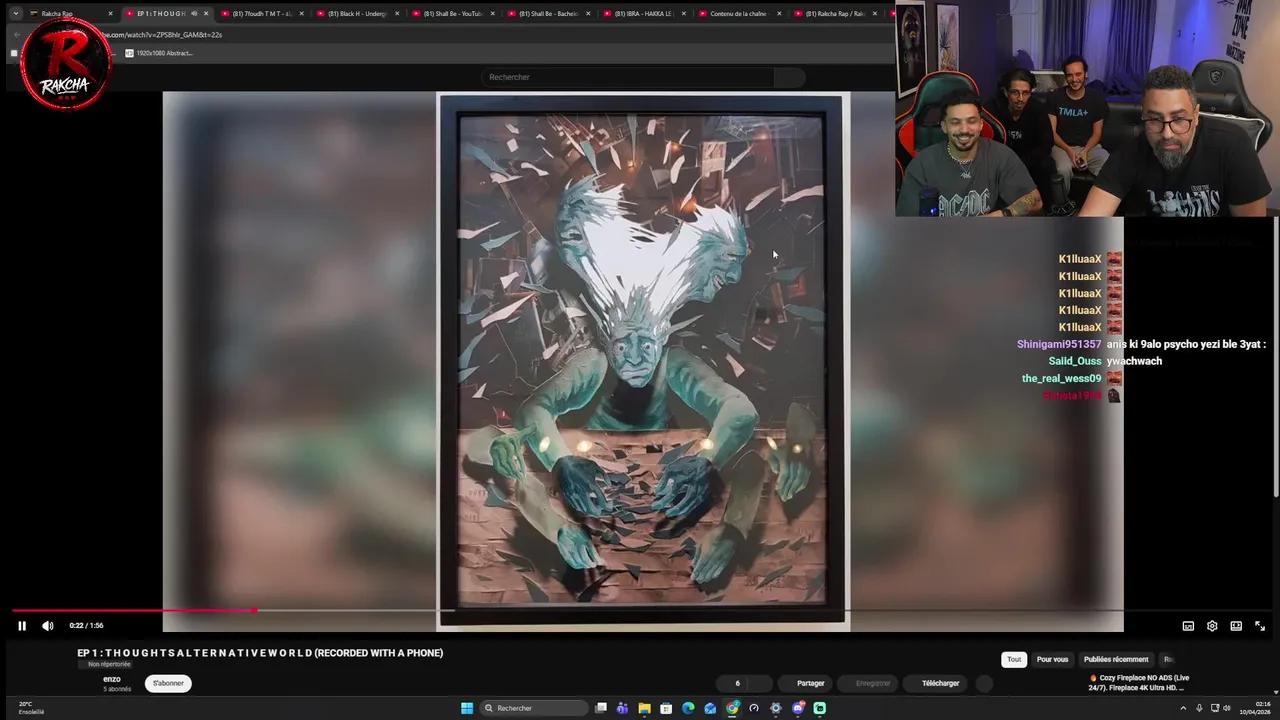The height and width of the screenshot is (720, 1280).
Task: Switch to Rakcha Rap browser tab
Action: click(x=70, y=14)
